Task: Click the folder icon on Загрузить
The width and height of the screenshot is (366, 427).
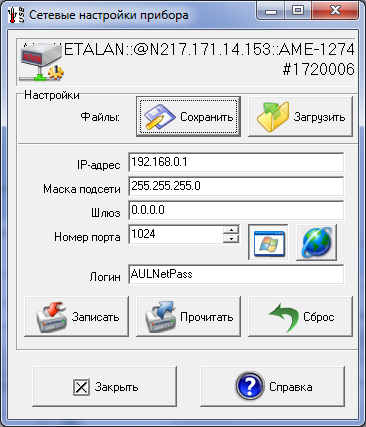Action: coord(273,117)
